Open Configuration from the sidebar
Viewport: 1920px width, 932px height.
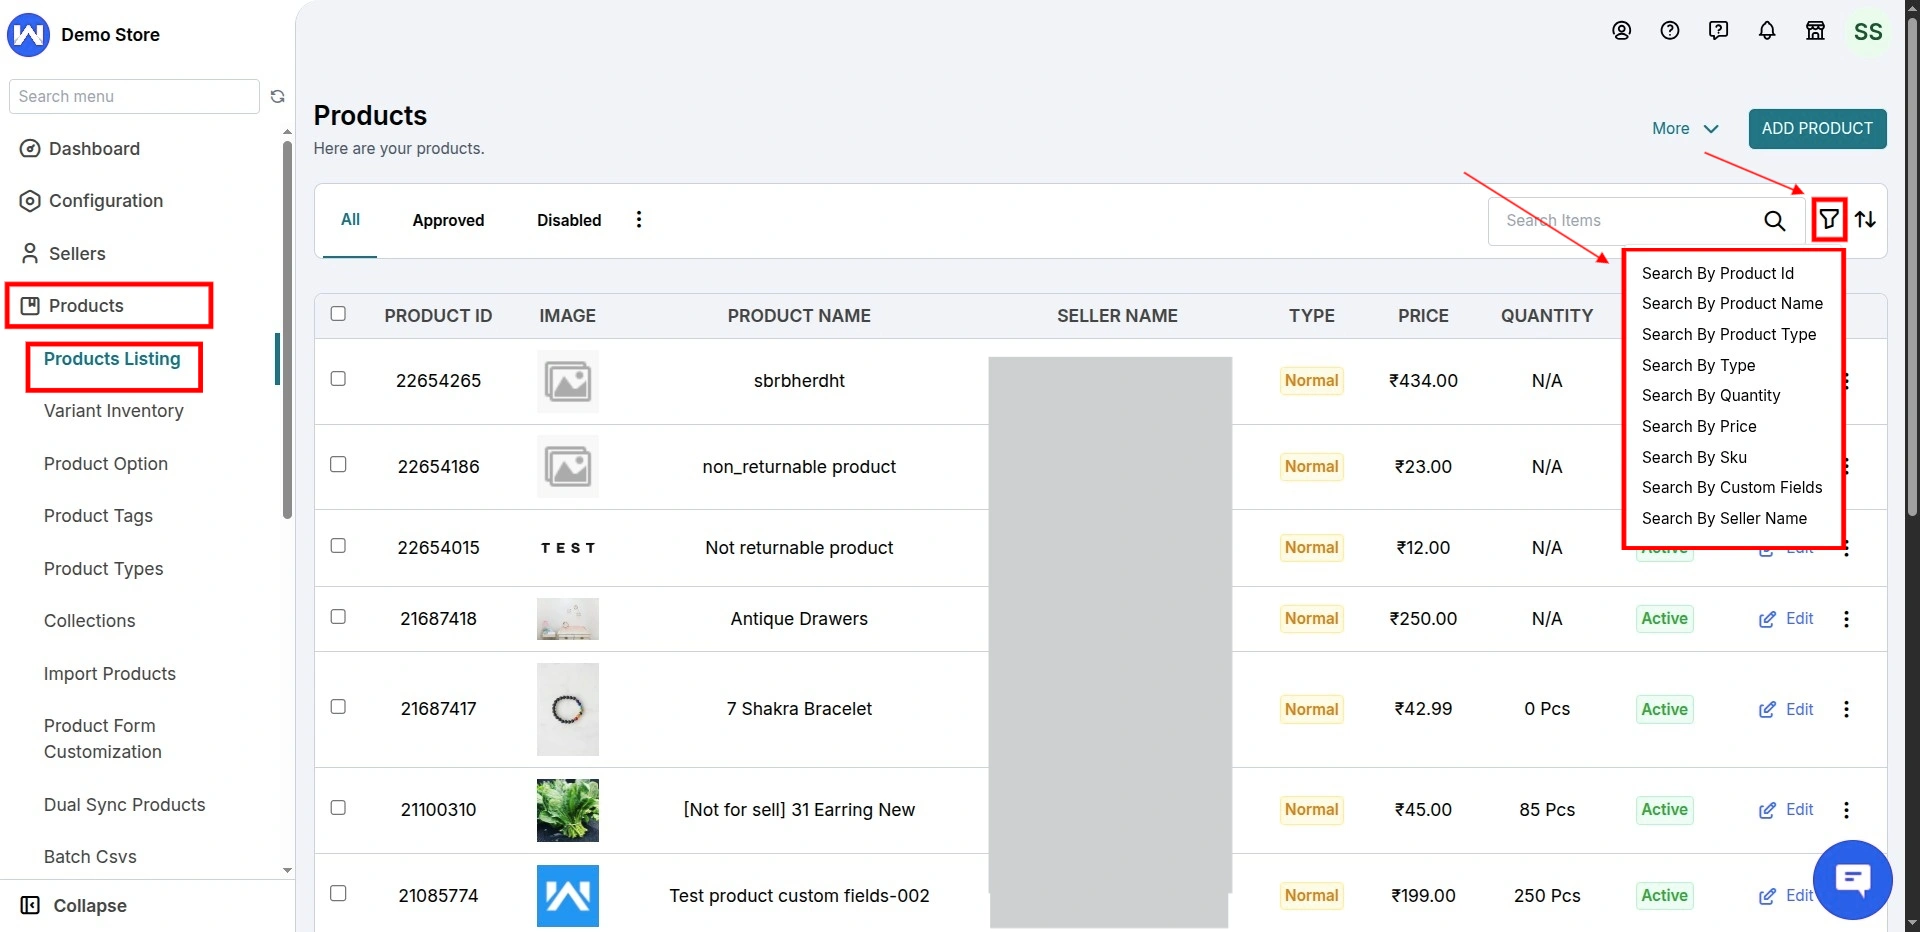point(91,201)
